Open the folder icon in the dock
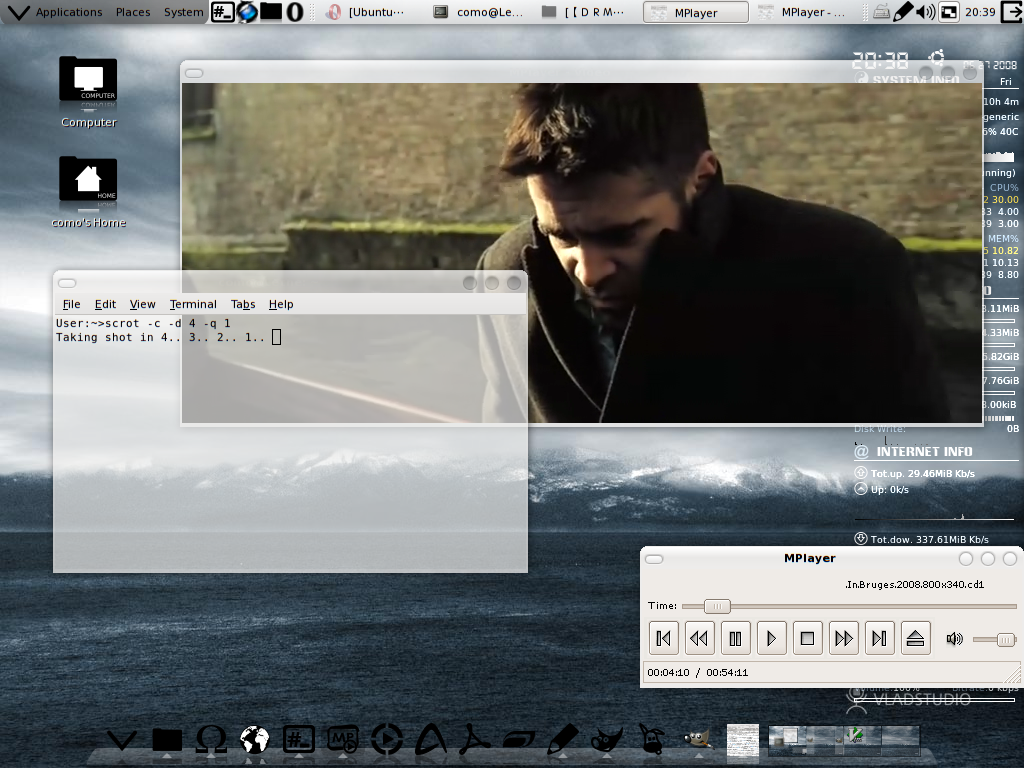This screenshot has height=768, width=1024. pos(167,740)
